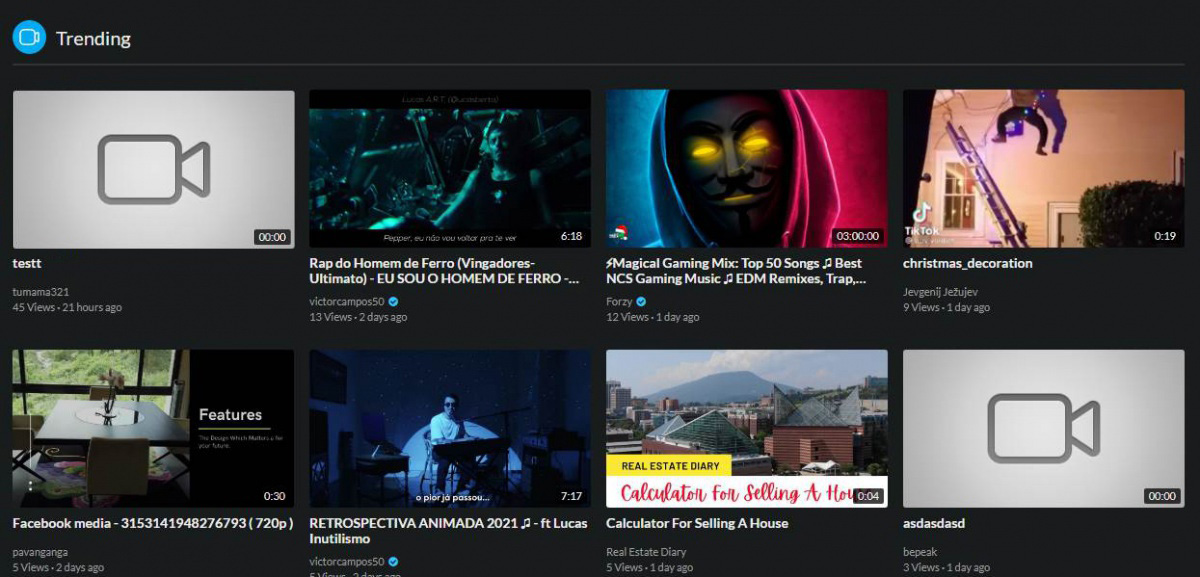Click the 'testt' video title
1200x577 pixels.
click(x=27, y=263)
